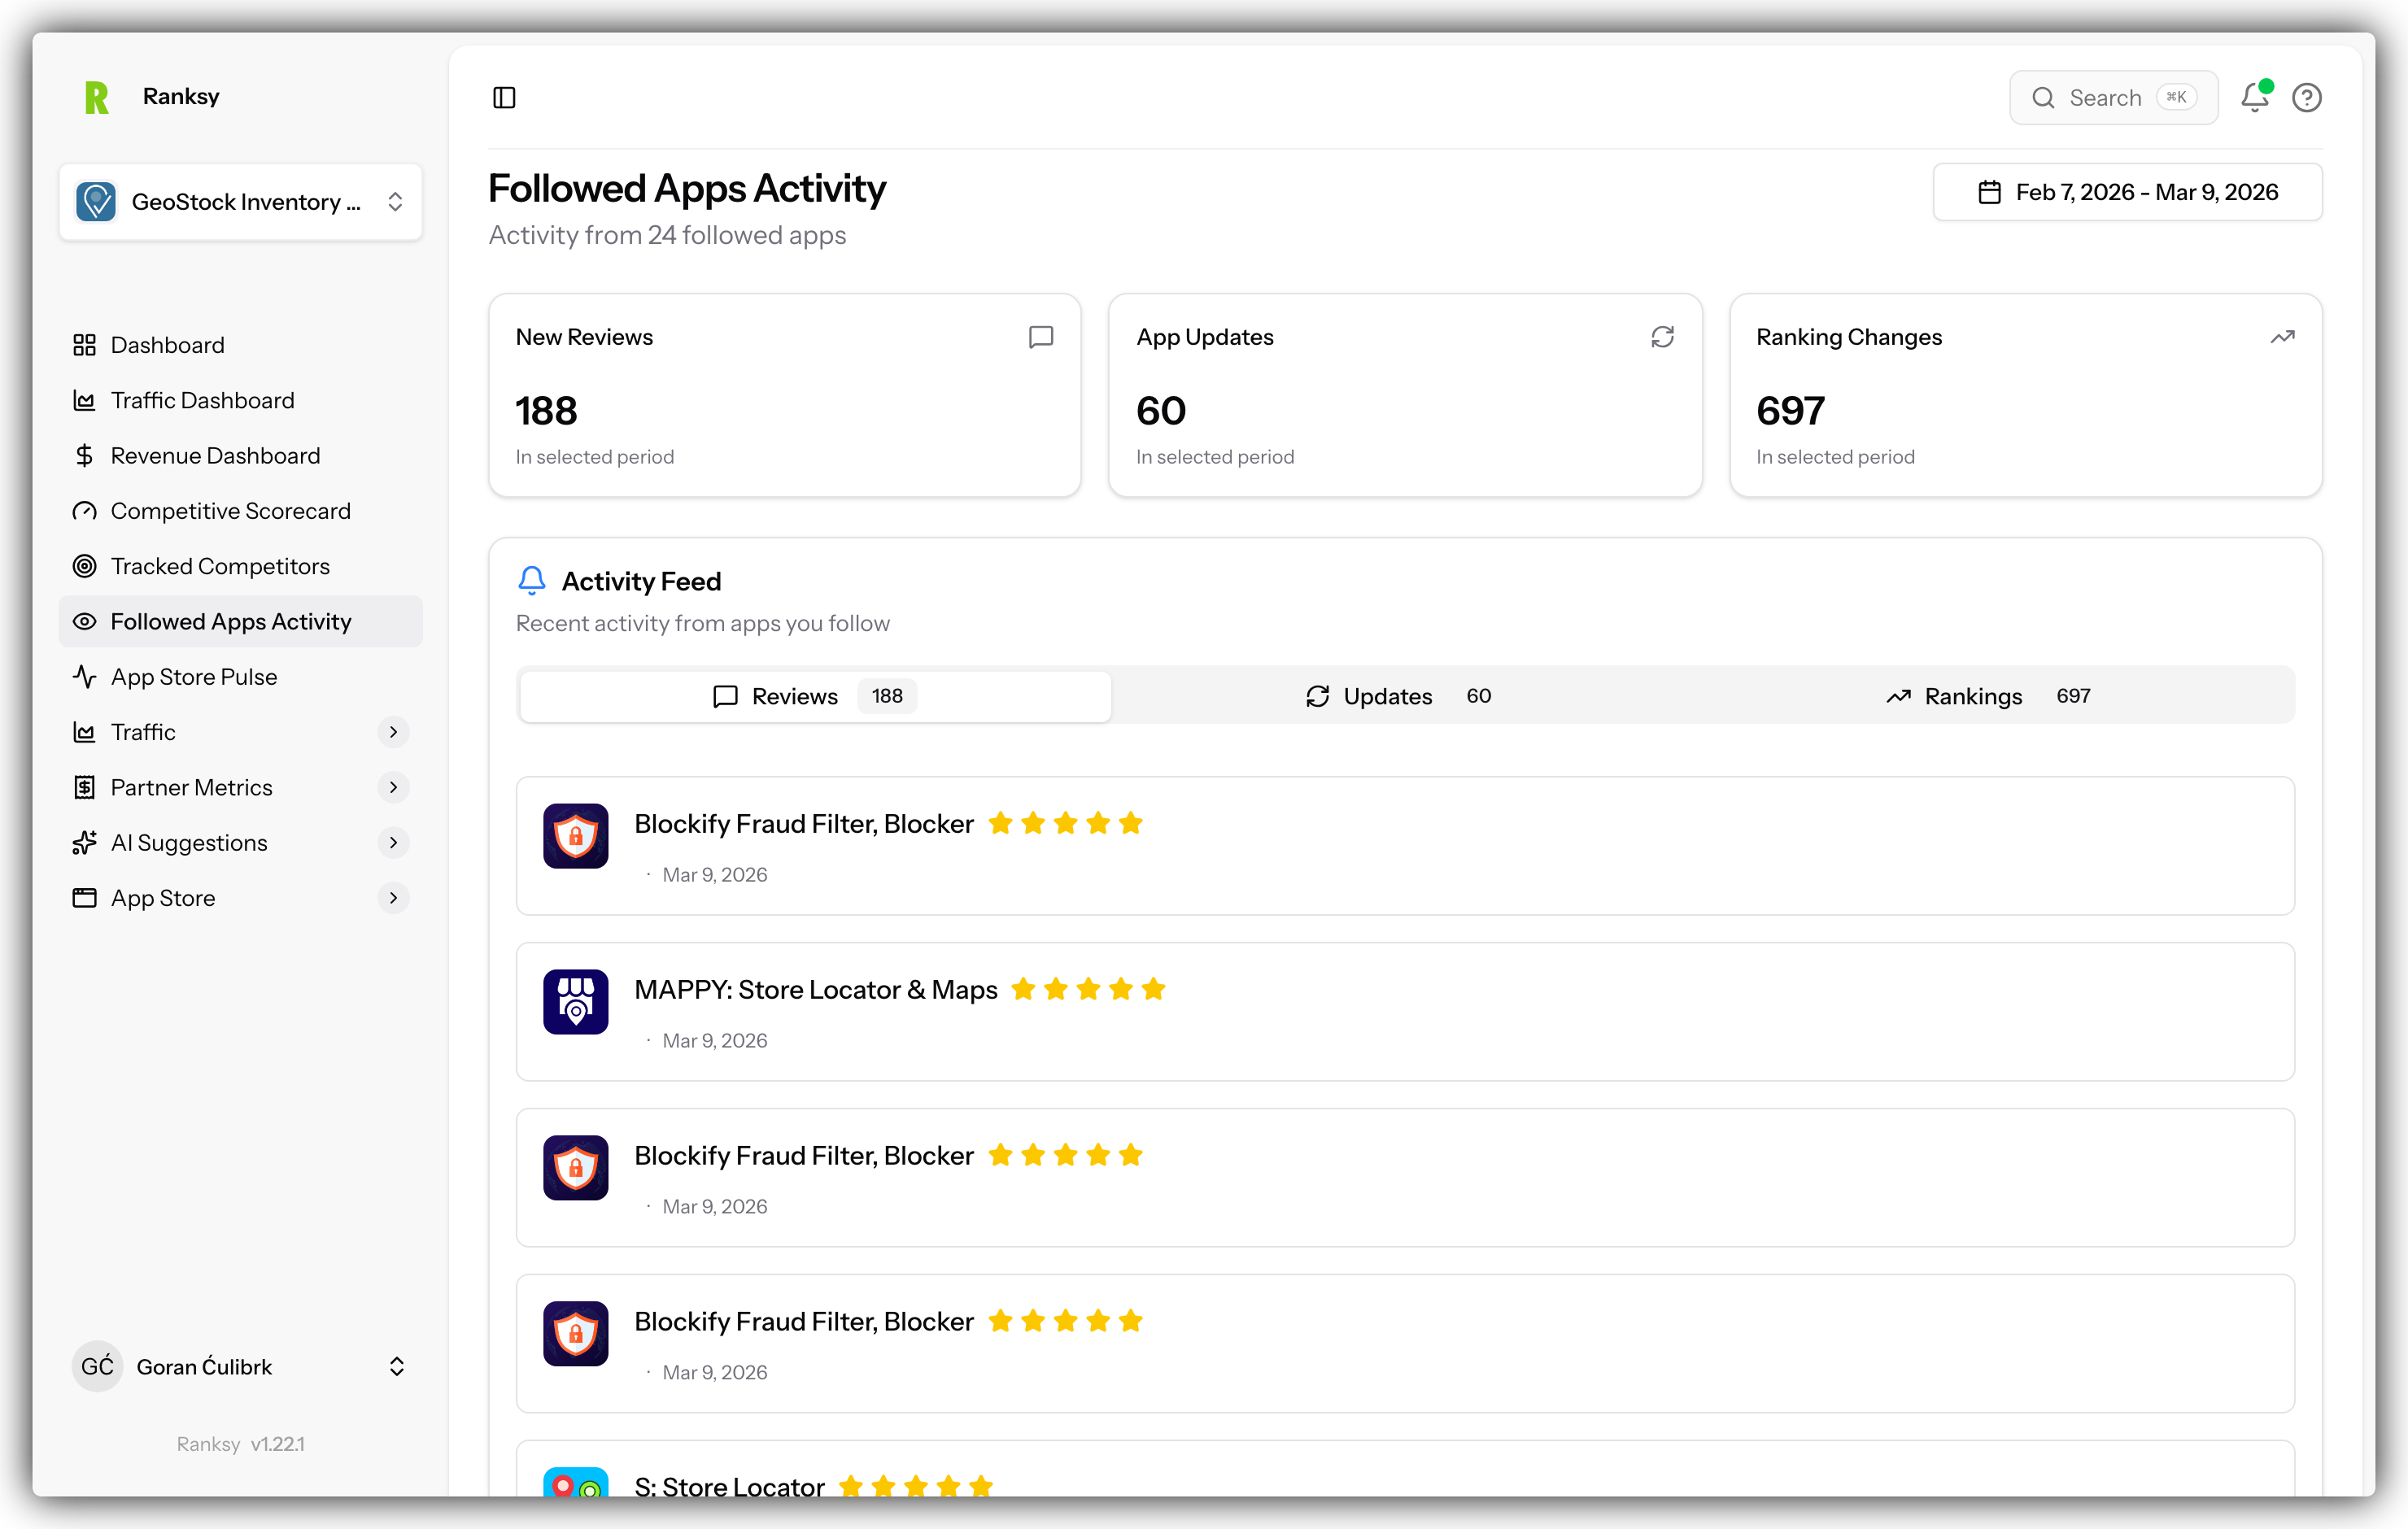Open Competitive Scorecard page
Image resolution: width=2408 pixels, height=1529 pixels.
click(240, 511)
